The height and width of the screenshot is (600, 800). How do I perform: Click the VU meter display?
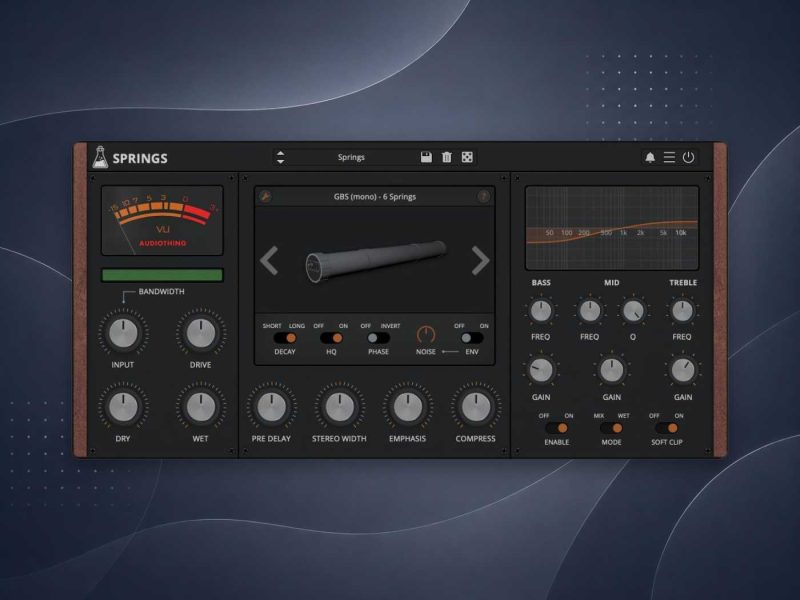tap(162, 220)
